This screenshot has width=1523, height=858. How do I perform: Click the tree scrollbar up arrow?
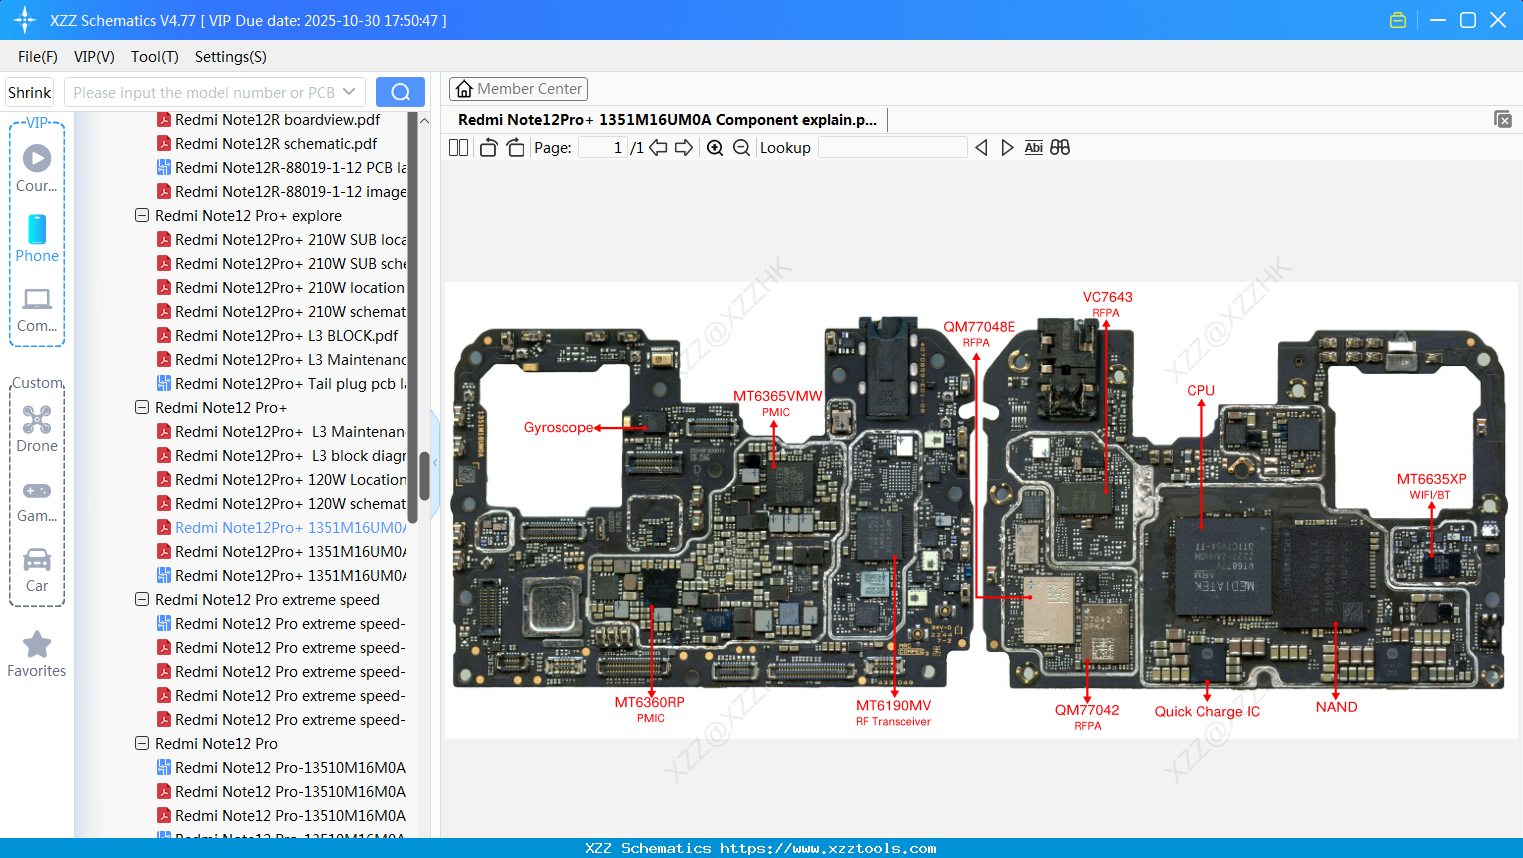coord(424,120)
